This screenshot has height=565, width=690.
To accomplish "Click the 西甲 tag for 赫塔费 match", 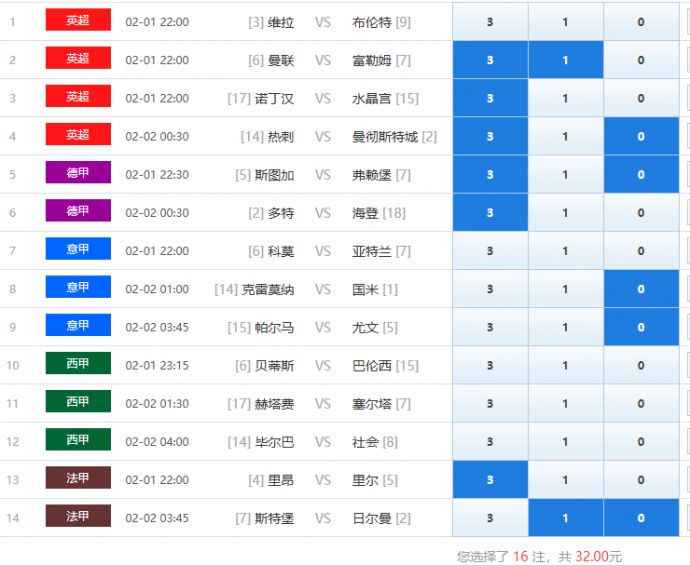I will [x=78, y=402].
